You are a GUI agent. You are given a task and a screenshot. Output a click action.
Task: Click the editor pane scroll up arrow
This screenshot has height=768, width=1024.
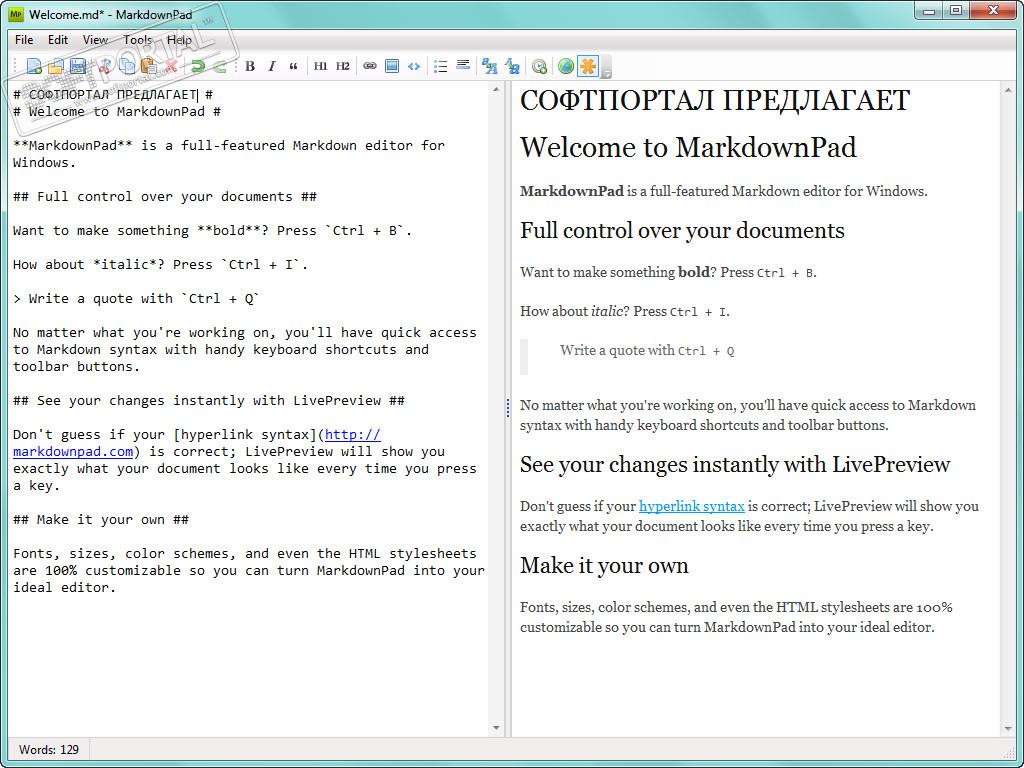tap(496, 89)
